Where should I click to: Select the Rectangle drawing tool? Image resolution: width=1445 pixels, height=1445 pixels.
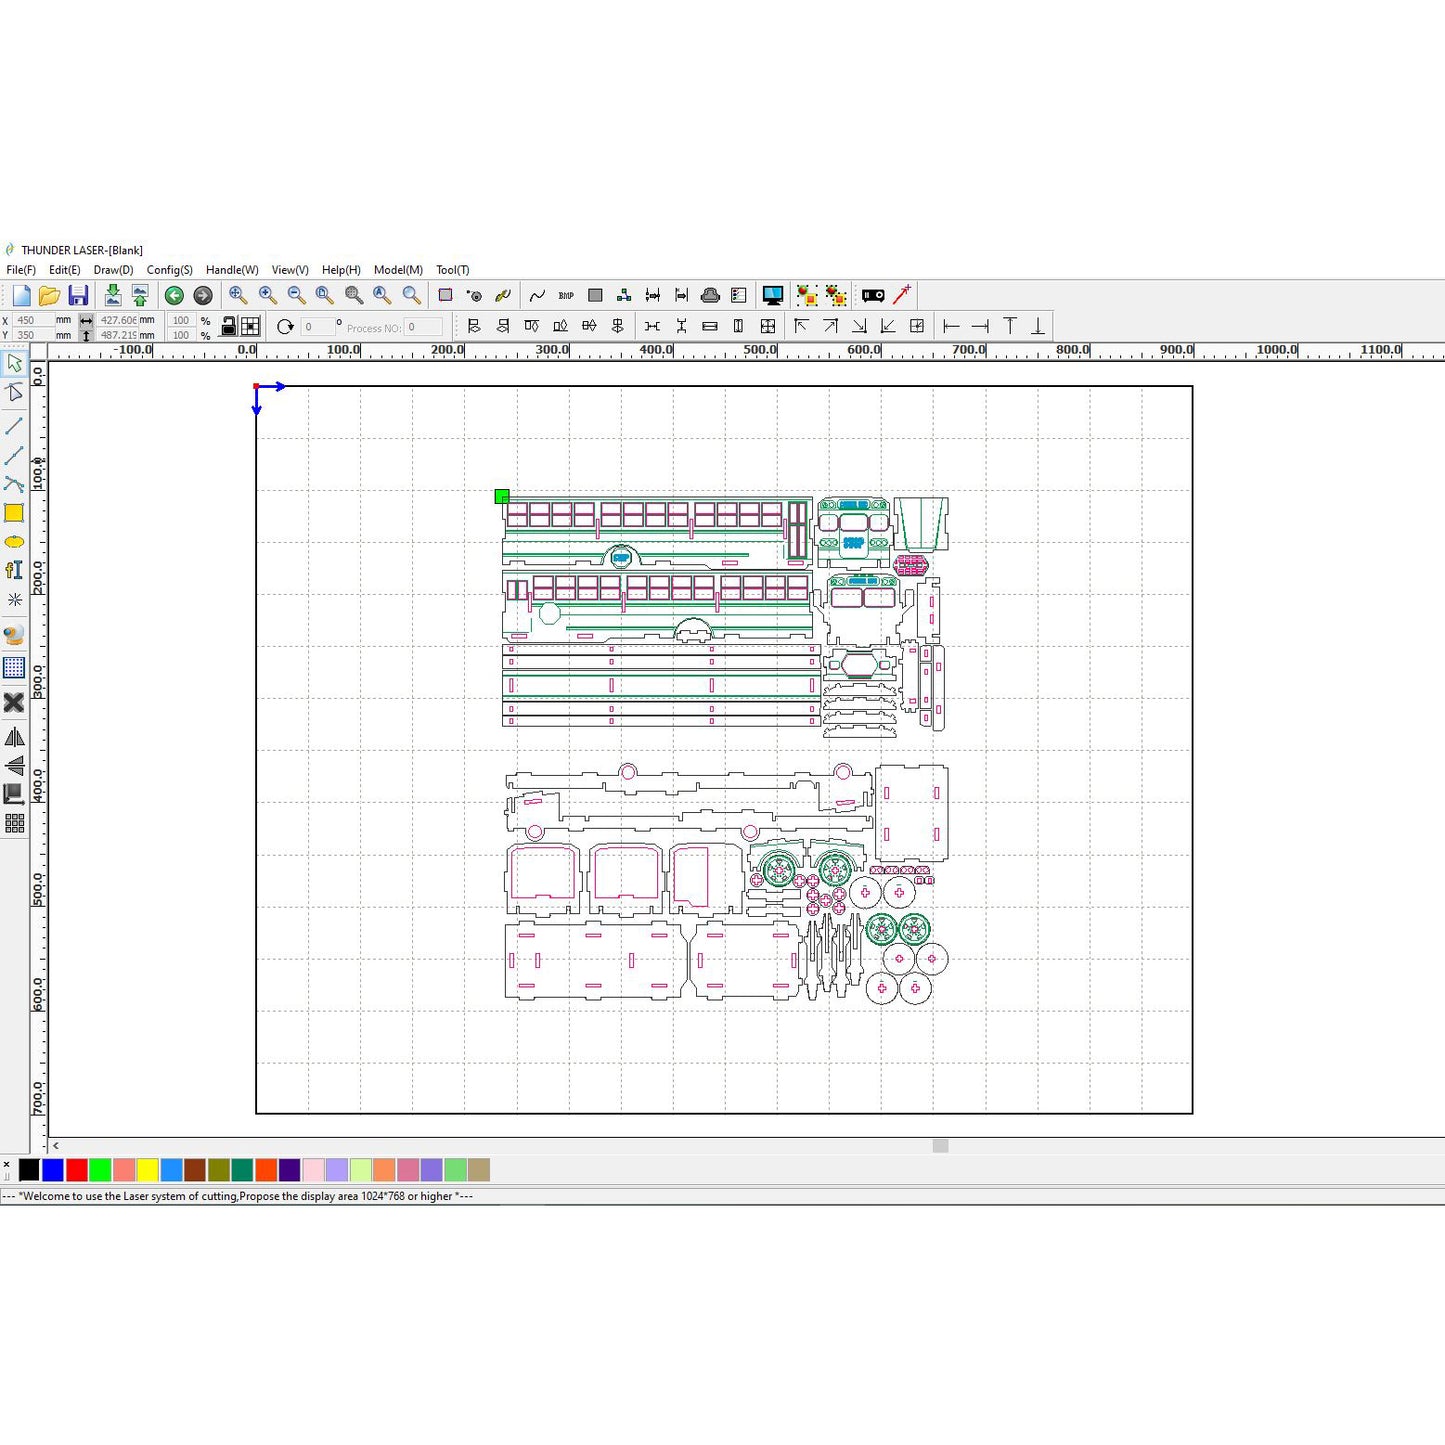[14, 513]
